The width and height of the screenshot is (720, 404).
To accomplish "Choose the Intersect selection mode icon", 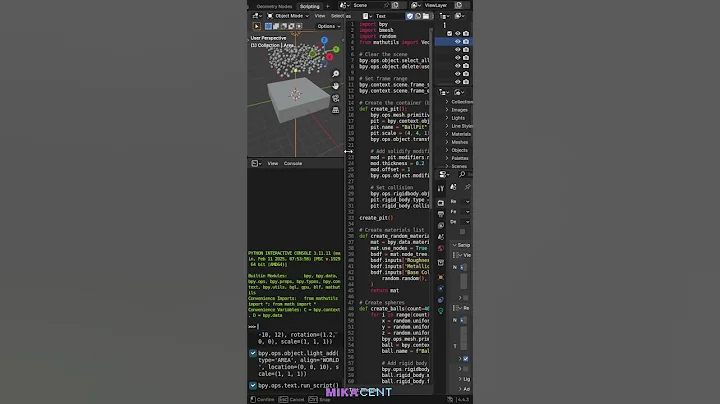I will click(299, 26).
